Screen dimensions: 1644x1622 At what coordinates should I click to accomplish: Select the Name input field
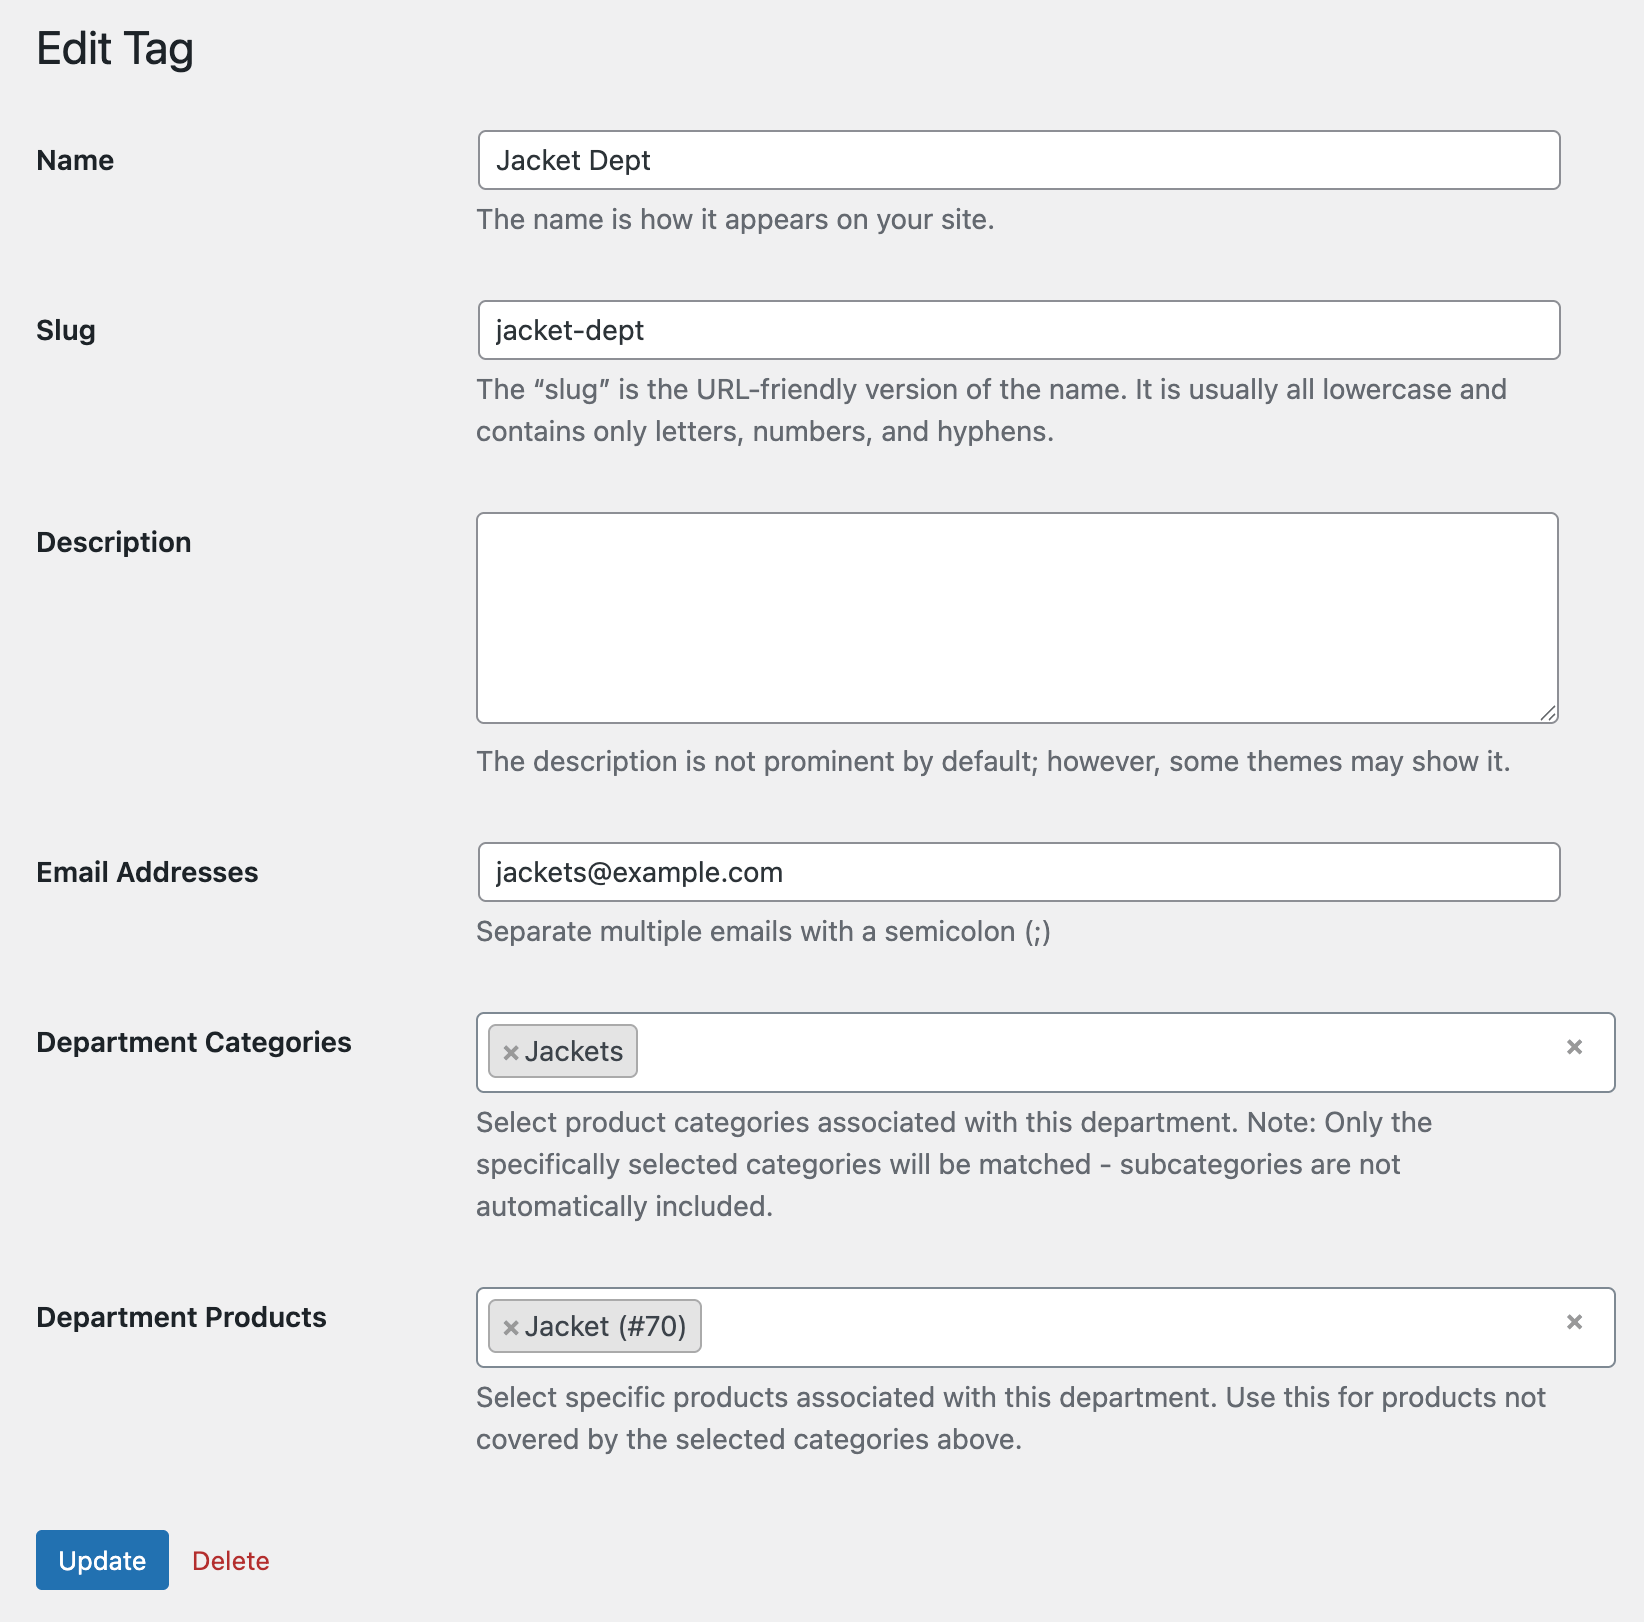point(1017,160)
